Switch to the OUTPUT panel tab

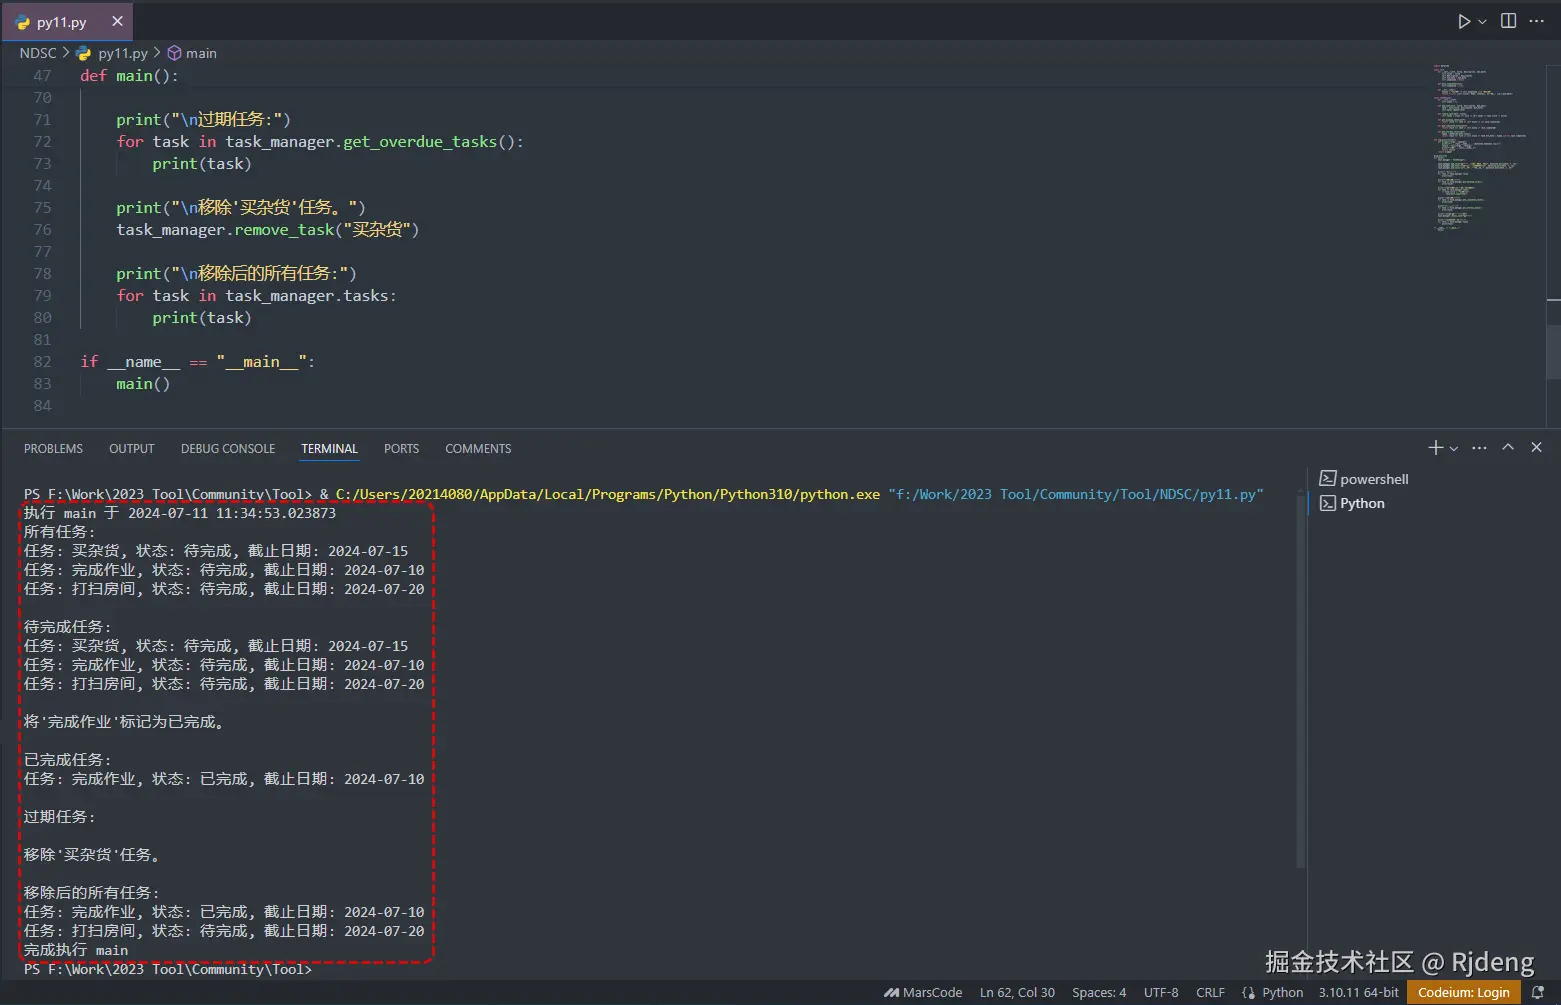(131, 449)
